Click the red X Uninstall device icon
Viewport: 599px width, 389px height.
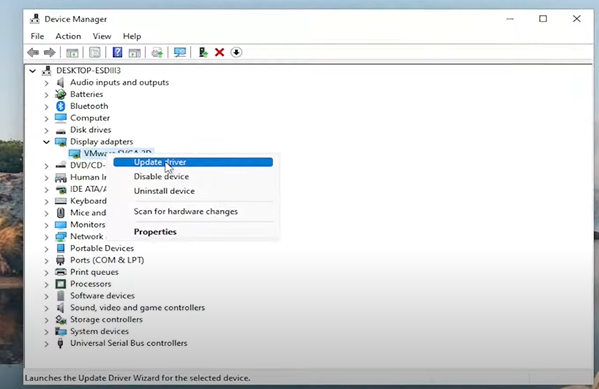219,52
